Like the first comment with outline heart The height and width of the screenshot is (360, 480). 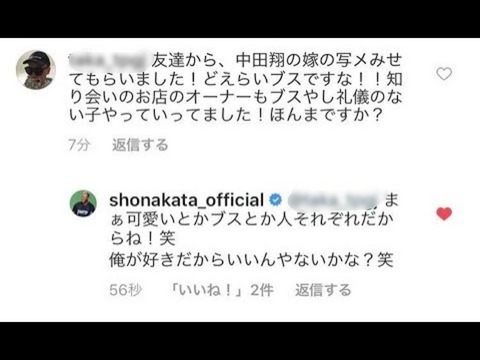444,74
